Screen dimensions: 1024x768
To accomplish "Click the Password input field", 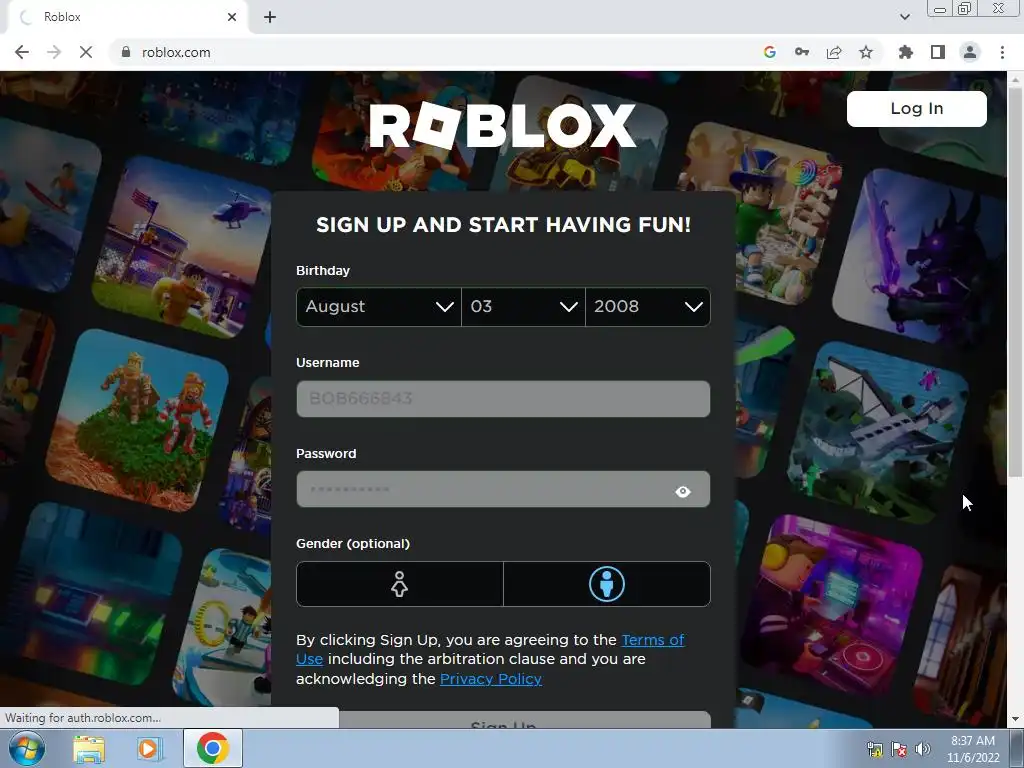I will click(503, 489).
